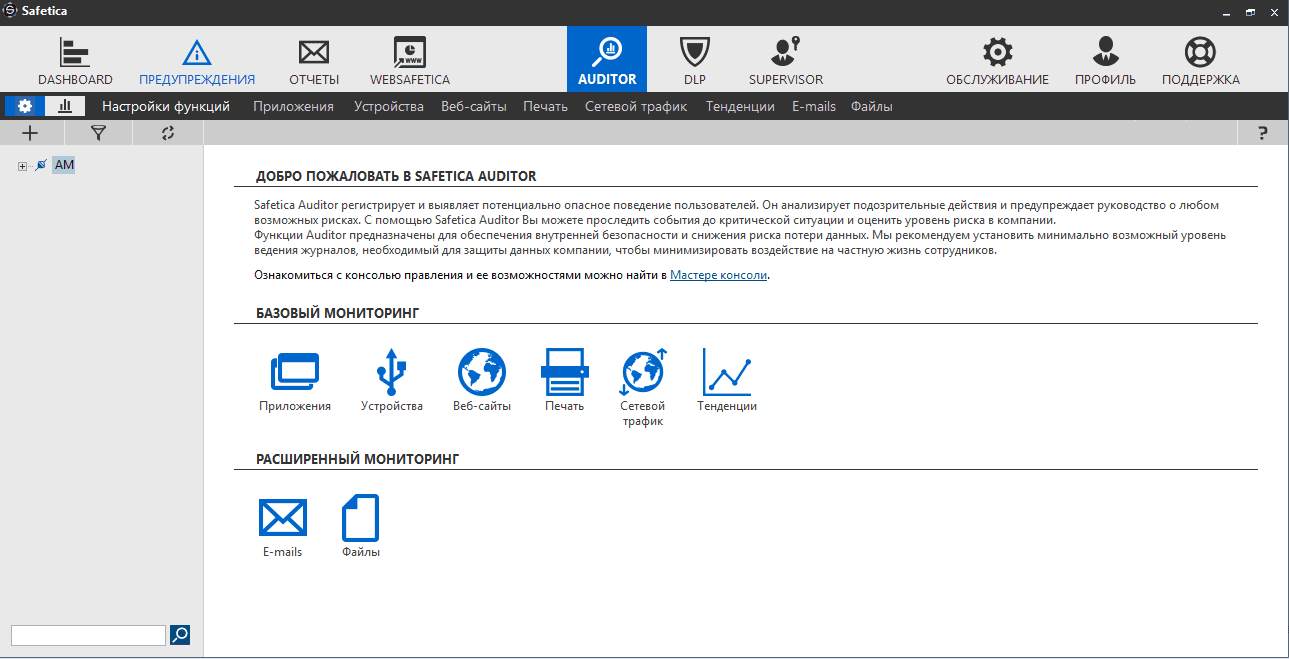1289x659 pixels.
Task: Open the Предупреждения alerts section
Action: (x=197, y=60)
